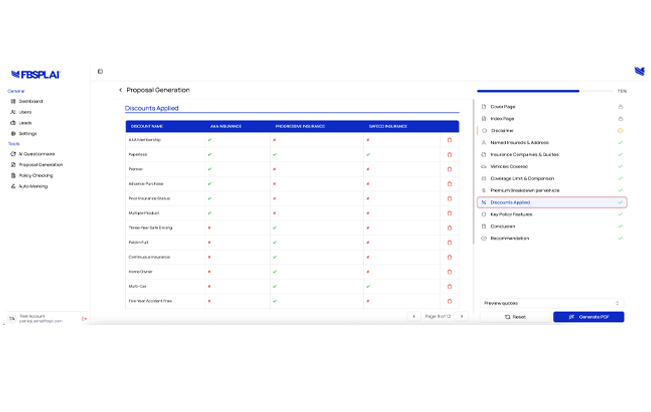Viewport: 651px width, 412px height.
Task: Open Vehicles Covered section
Action: (552, 167)
